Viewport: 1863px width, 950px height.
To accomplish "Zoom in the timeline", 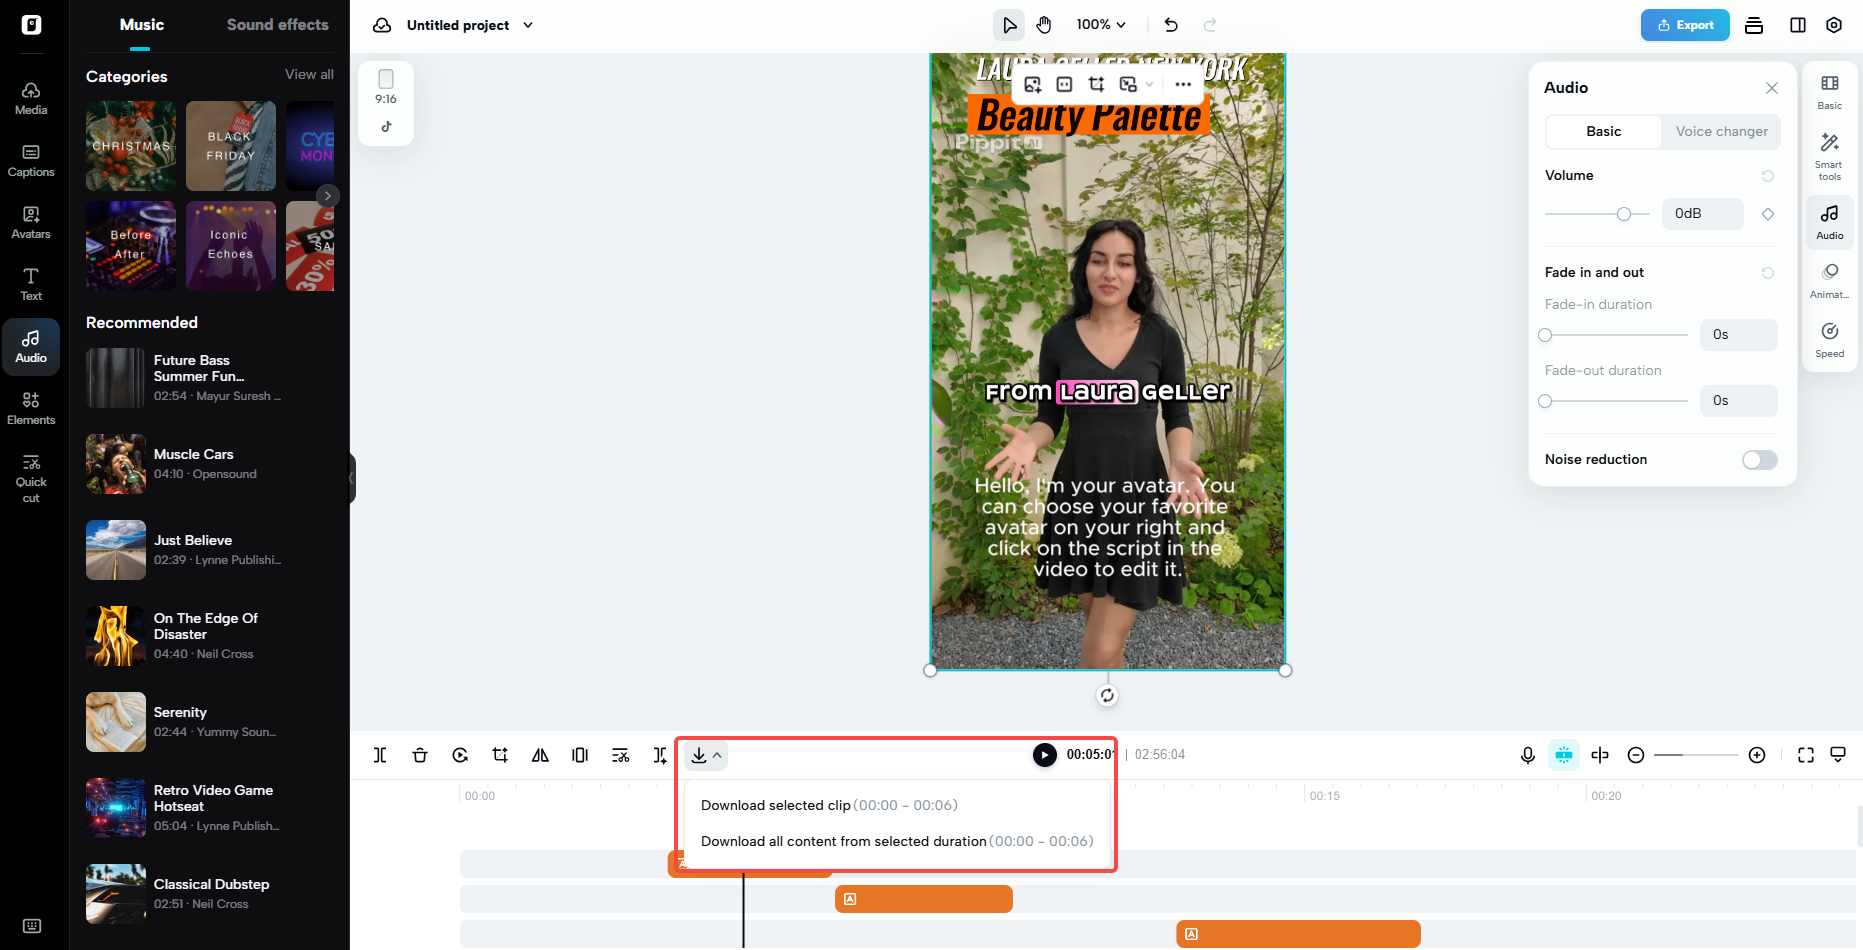I will click(1757, 755).
